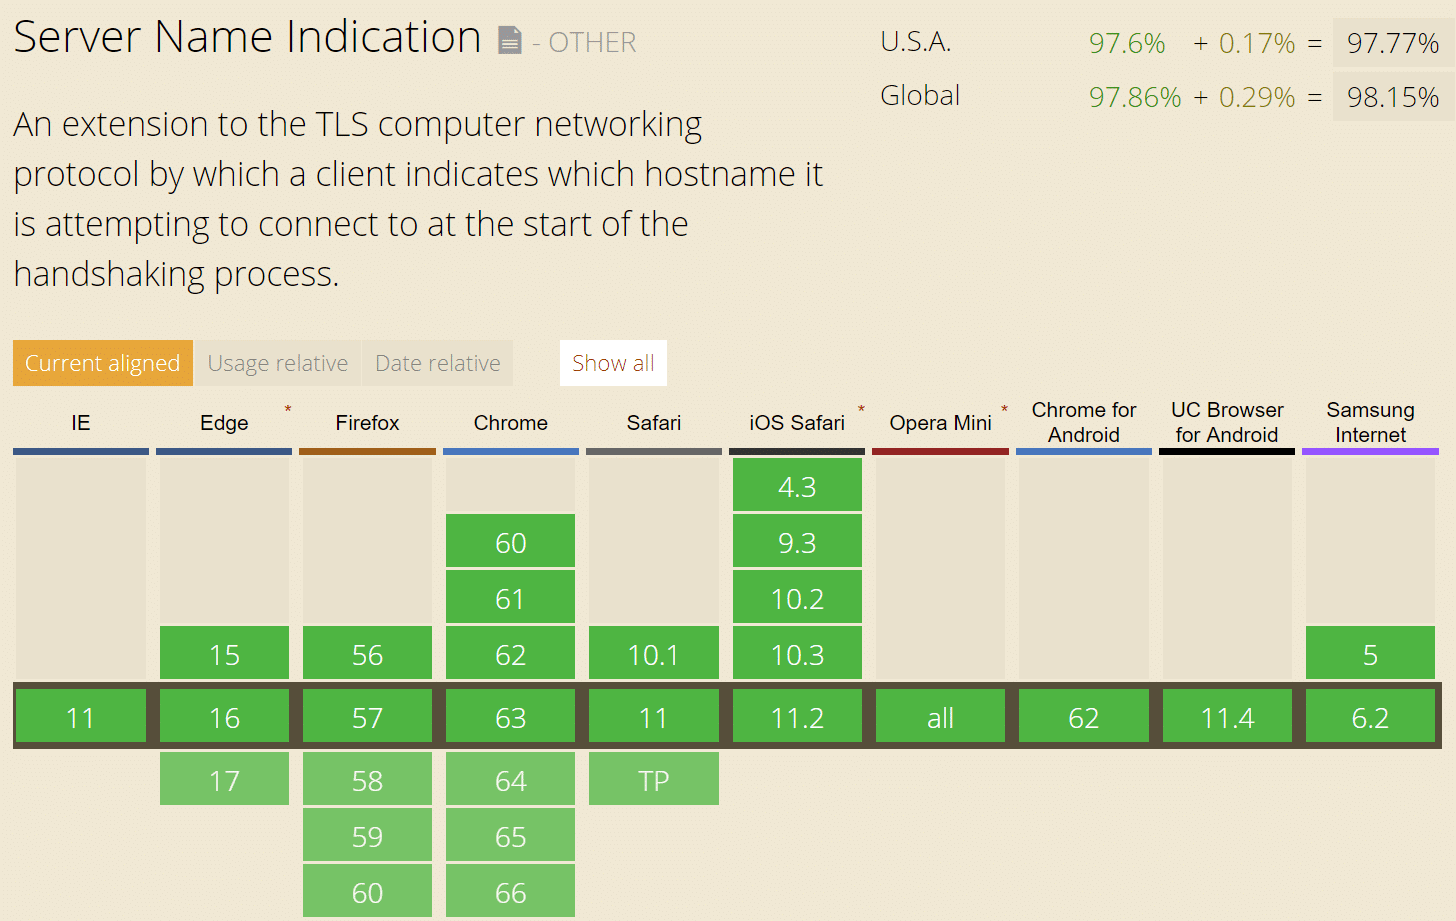This screenshot has width=1456, height=921.
Task: Click the asterisk note next to Edge
Action: [288, 409]
